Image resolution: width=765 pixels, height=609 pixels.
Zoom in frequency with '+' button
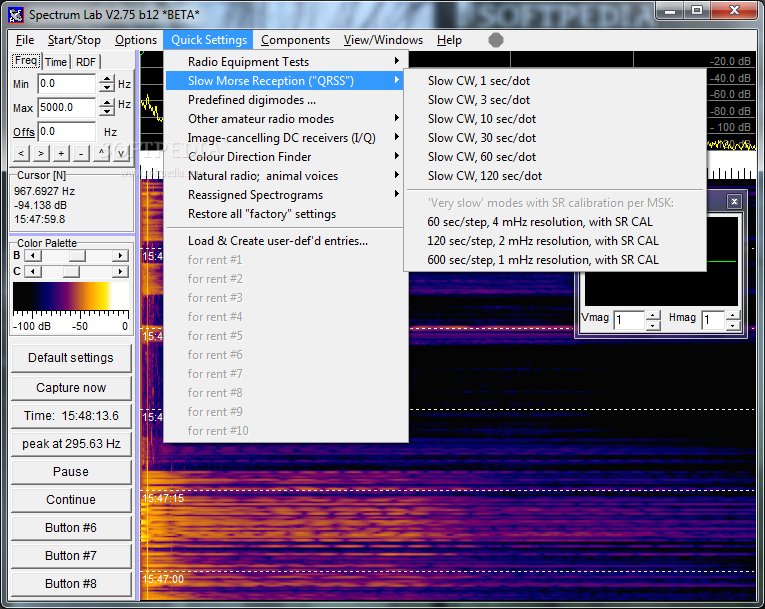tap(61, 153)
